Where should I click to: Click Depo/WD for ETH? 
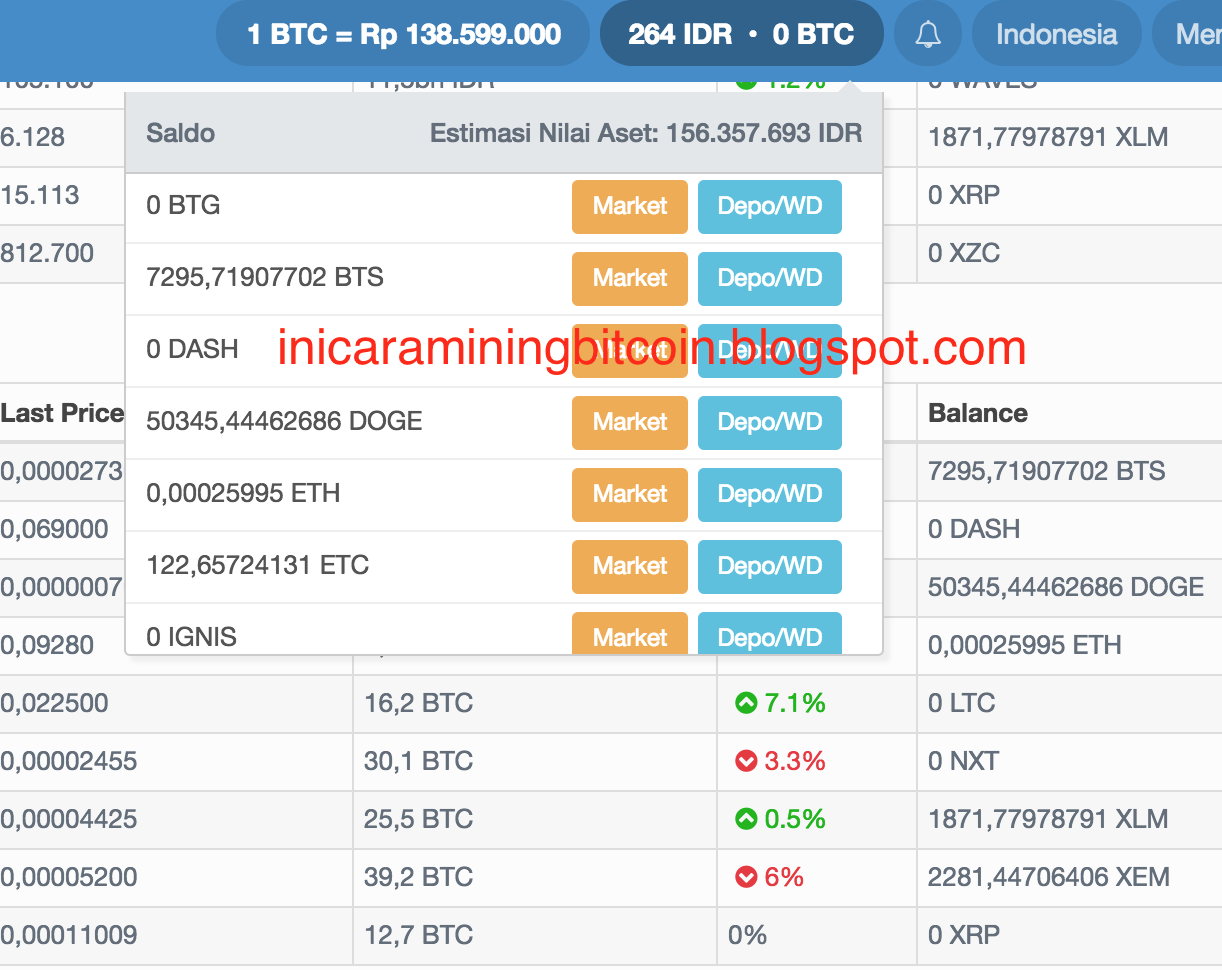point(769,494)
